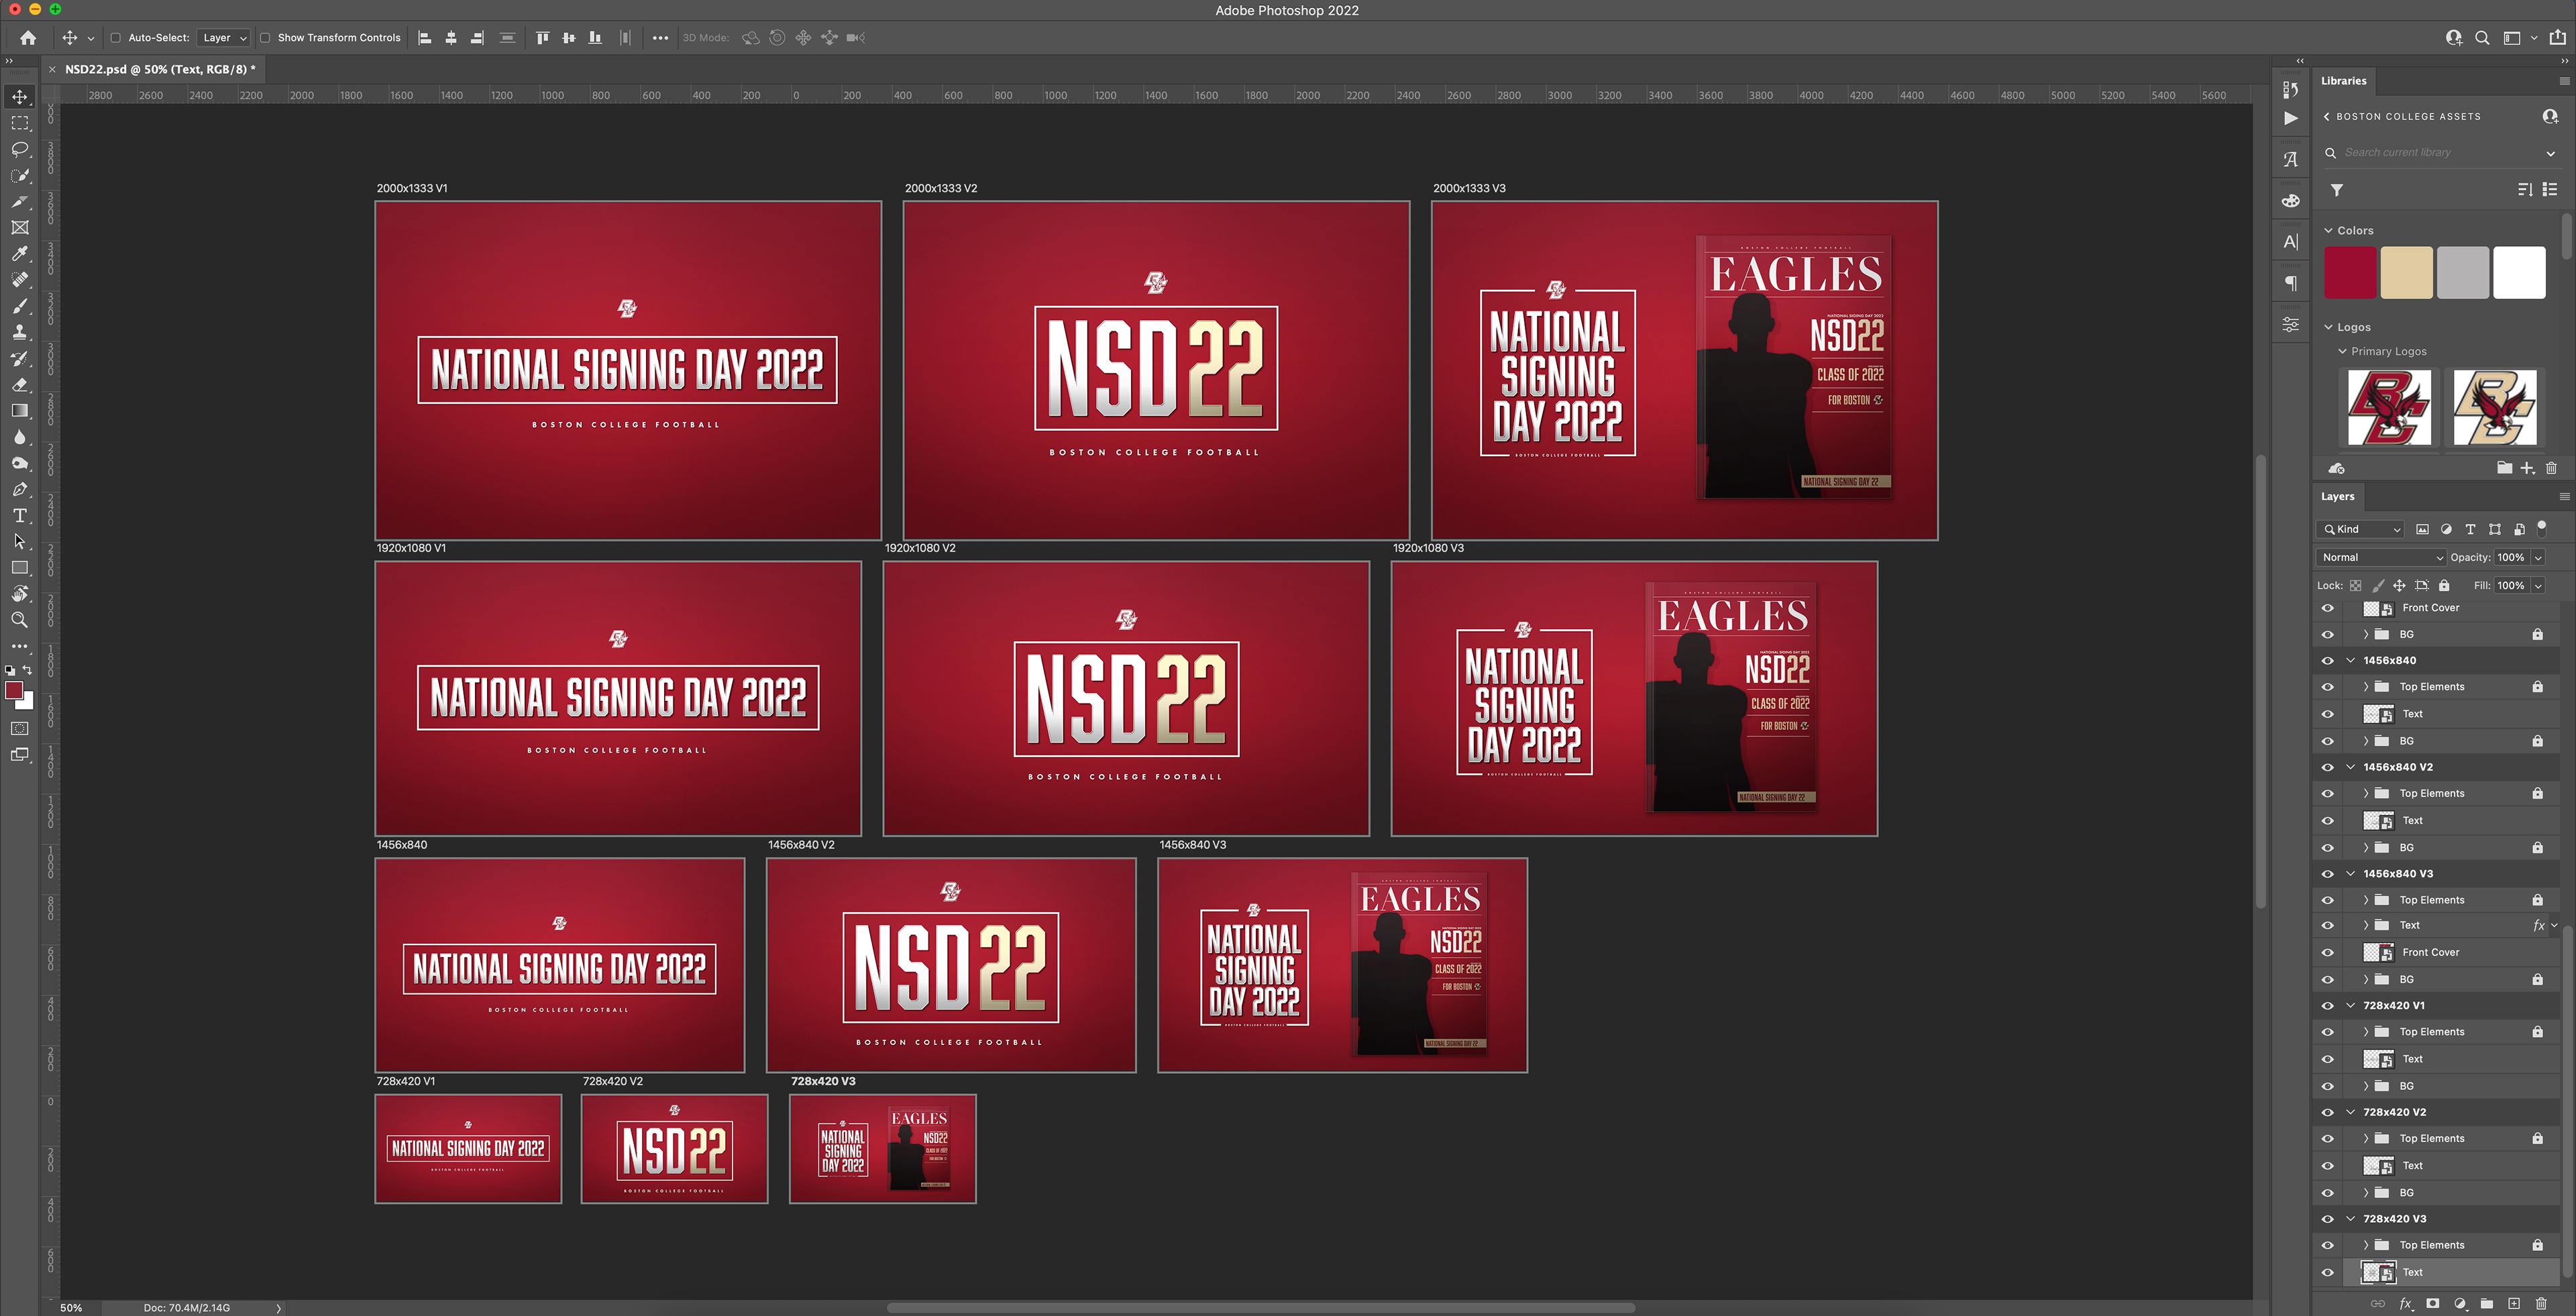The height and width of the screenshot is (1316, 2576).
Task: Select the Lasso tool
Action: 19,149
